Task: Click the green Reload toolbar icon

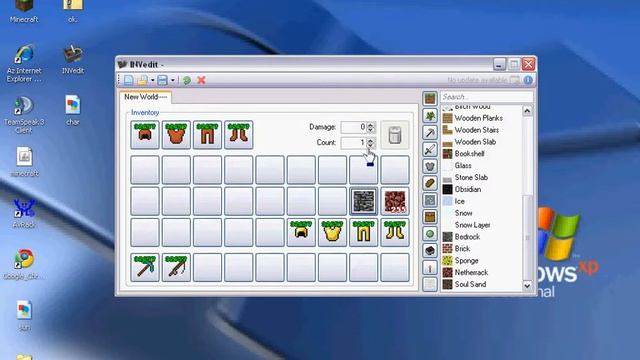Action: pyautogui.click(x=187, y=80)
